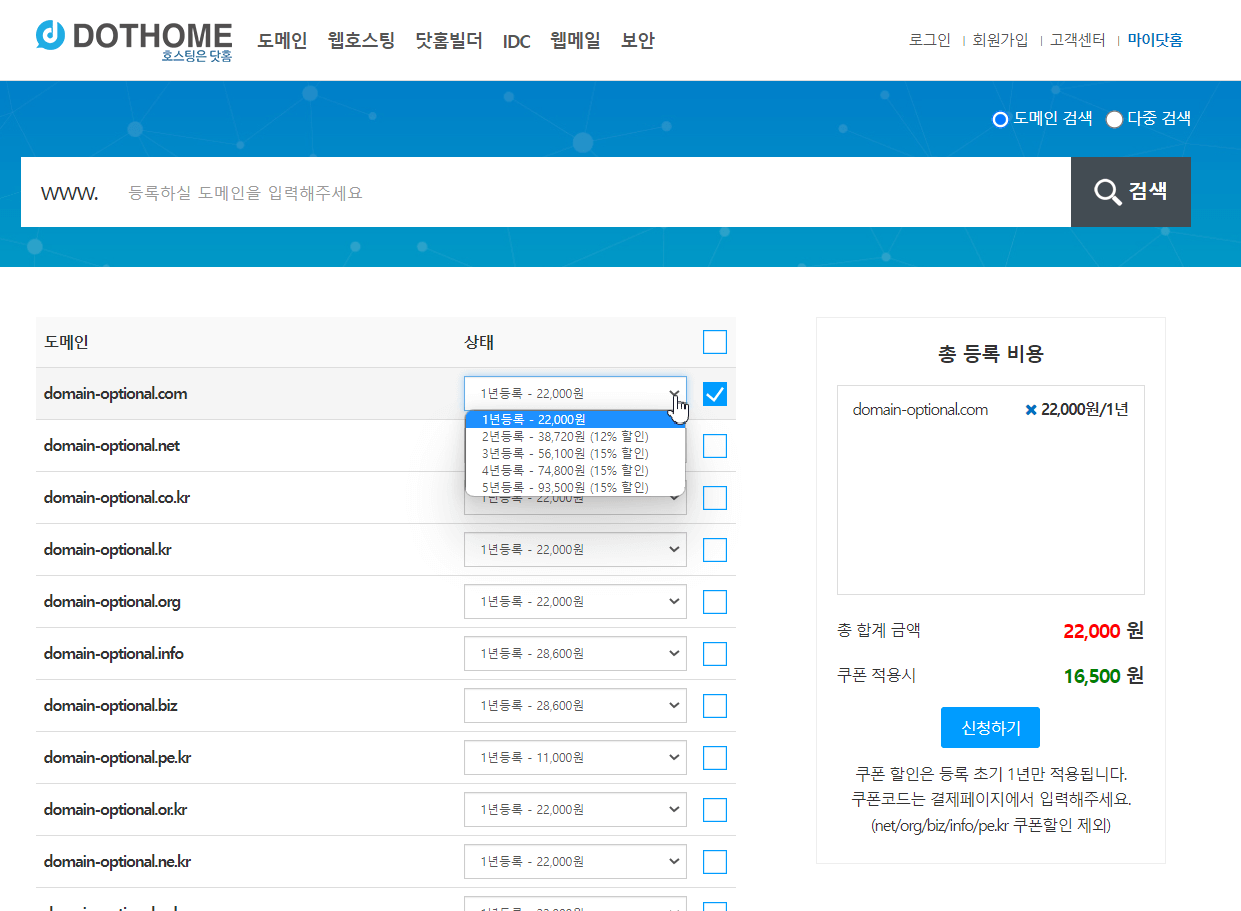Click the domain search input field

pyautogui.click(x=500, y=192)
